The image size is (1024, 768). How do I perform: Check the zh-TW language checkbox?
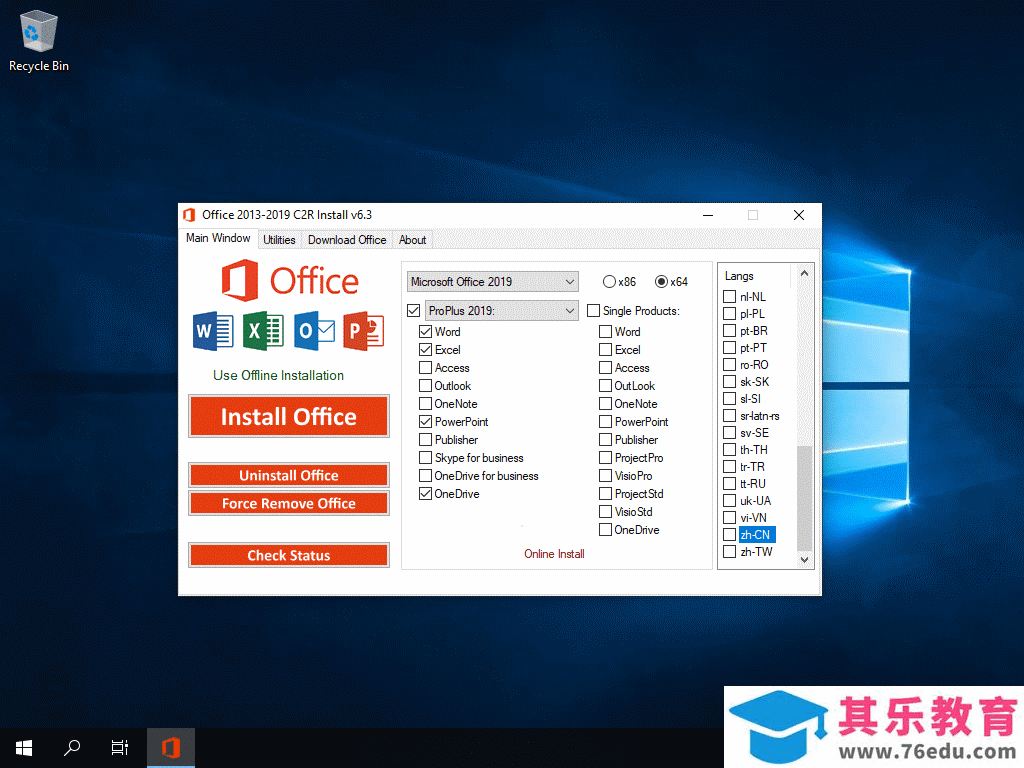click(x=729, y=551)
